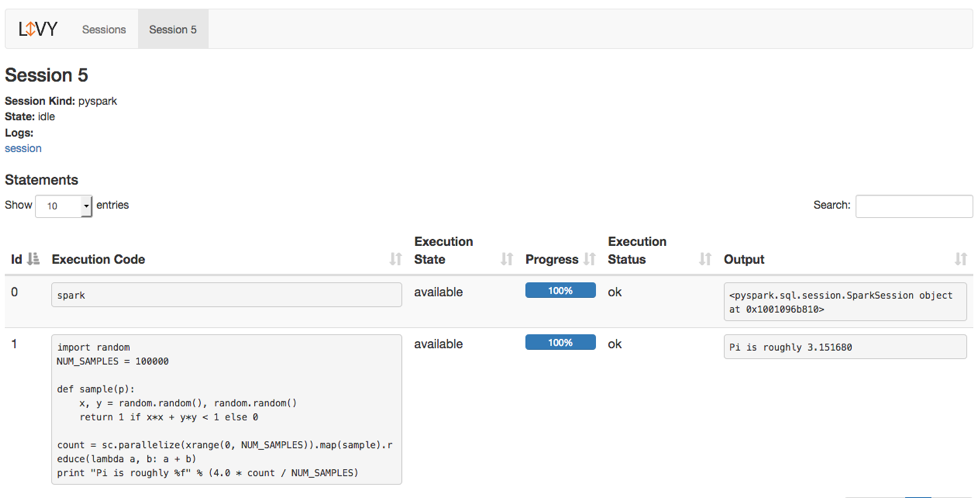This screenshot has width=975, height=498.
Task: Select the Session 5 navigation tab
Action: pos(173,29)
